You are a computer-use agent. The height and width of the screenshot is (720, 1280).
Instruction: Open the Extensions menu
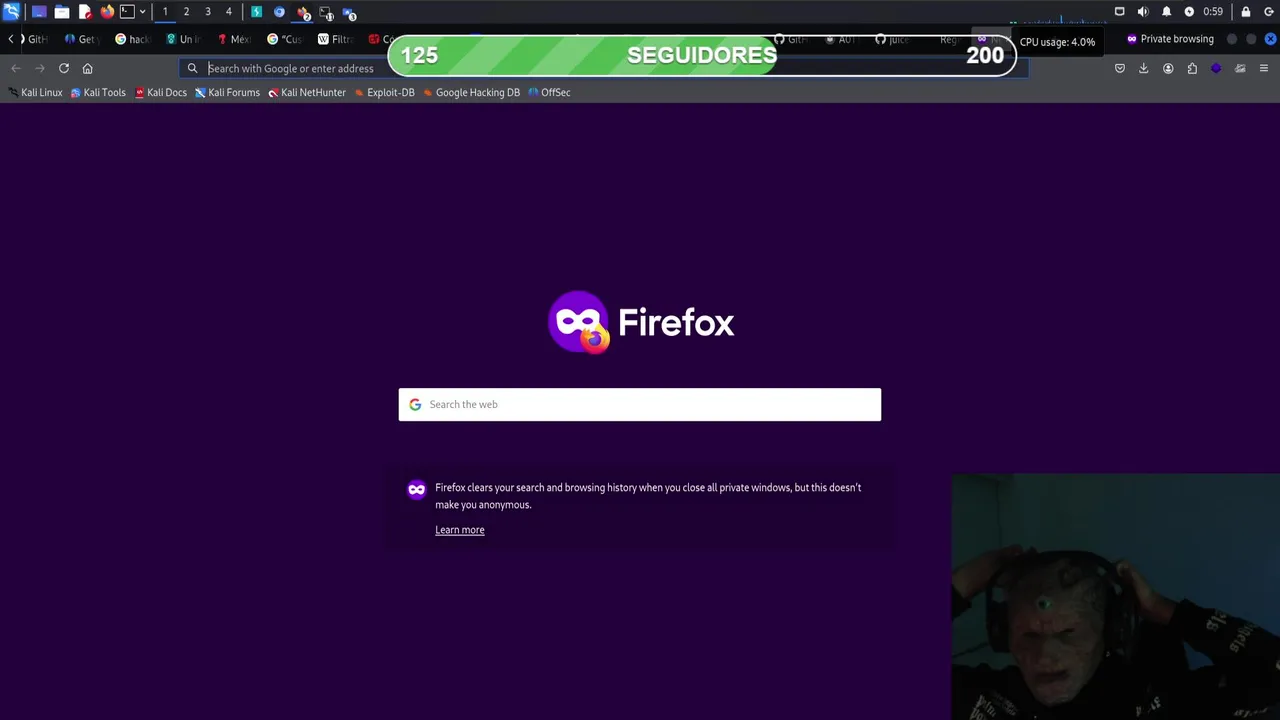click(1192, 68)
